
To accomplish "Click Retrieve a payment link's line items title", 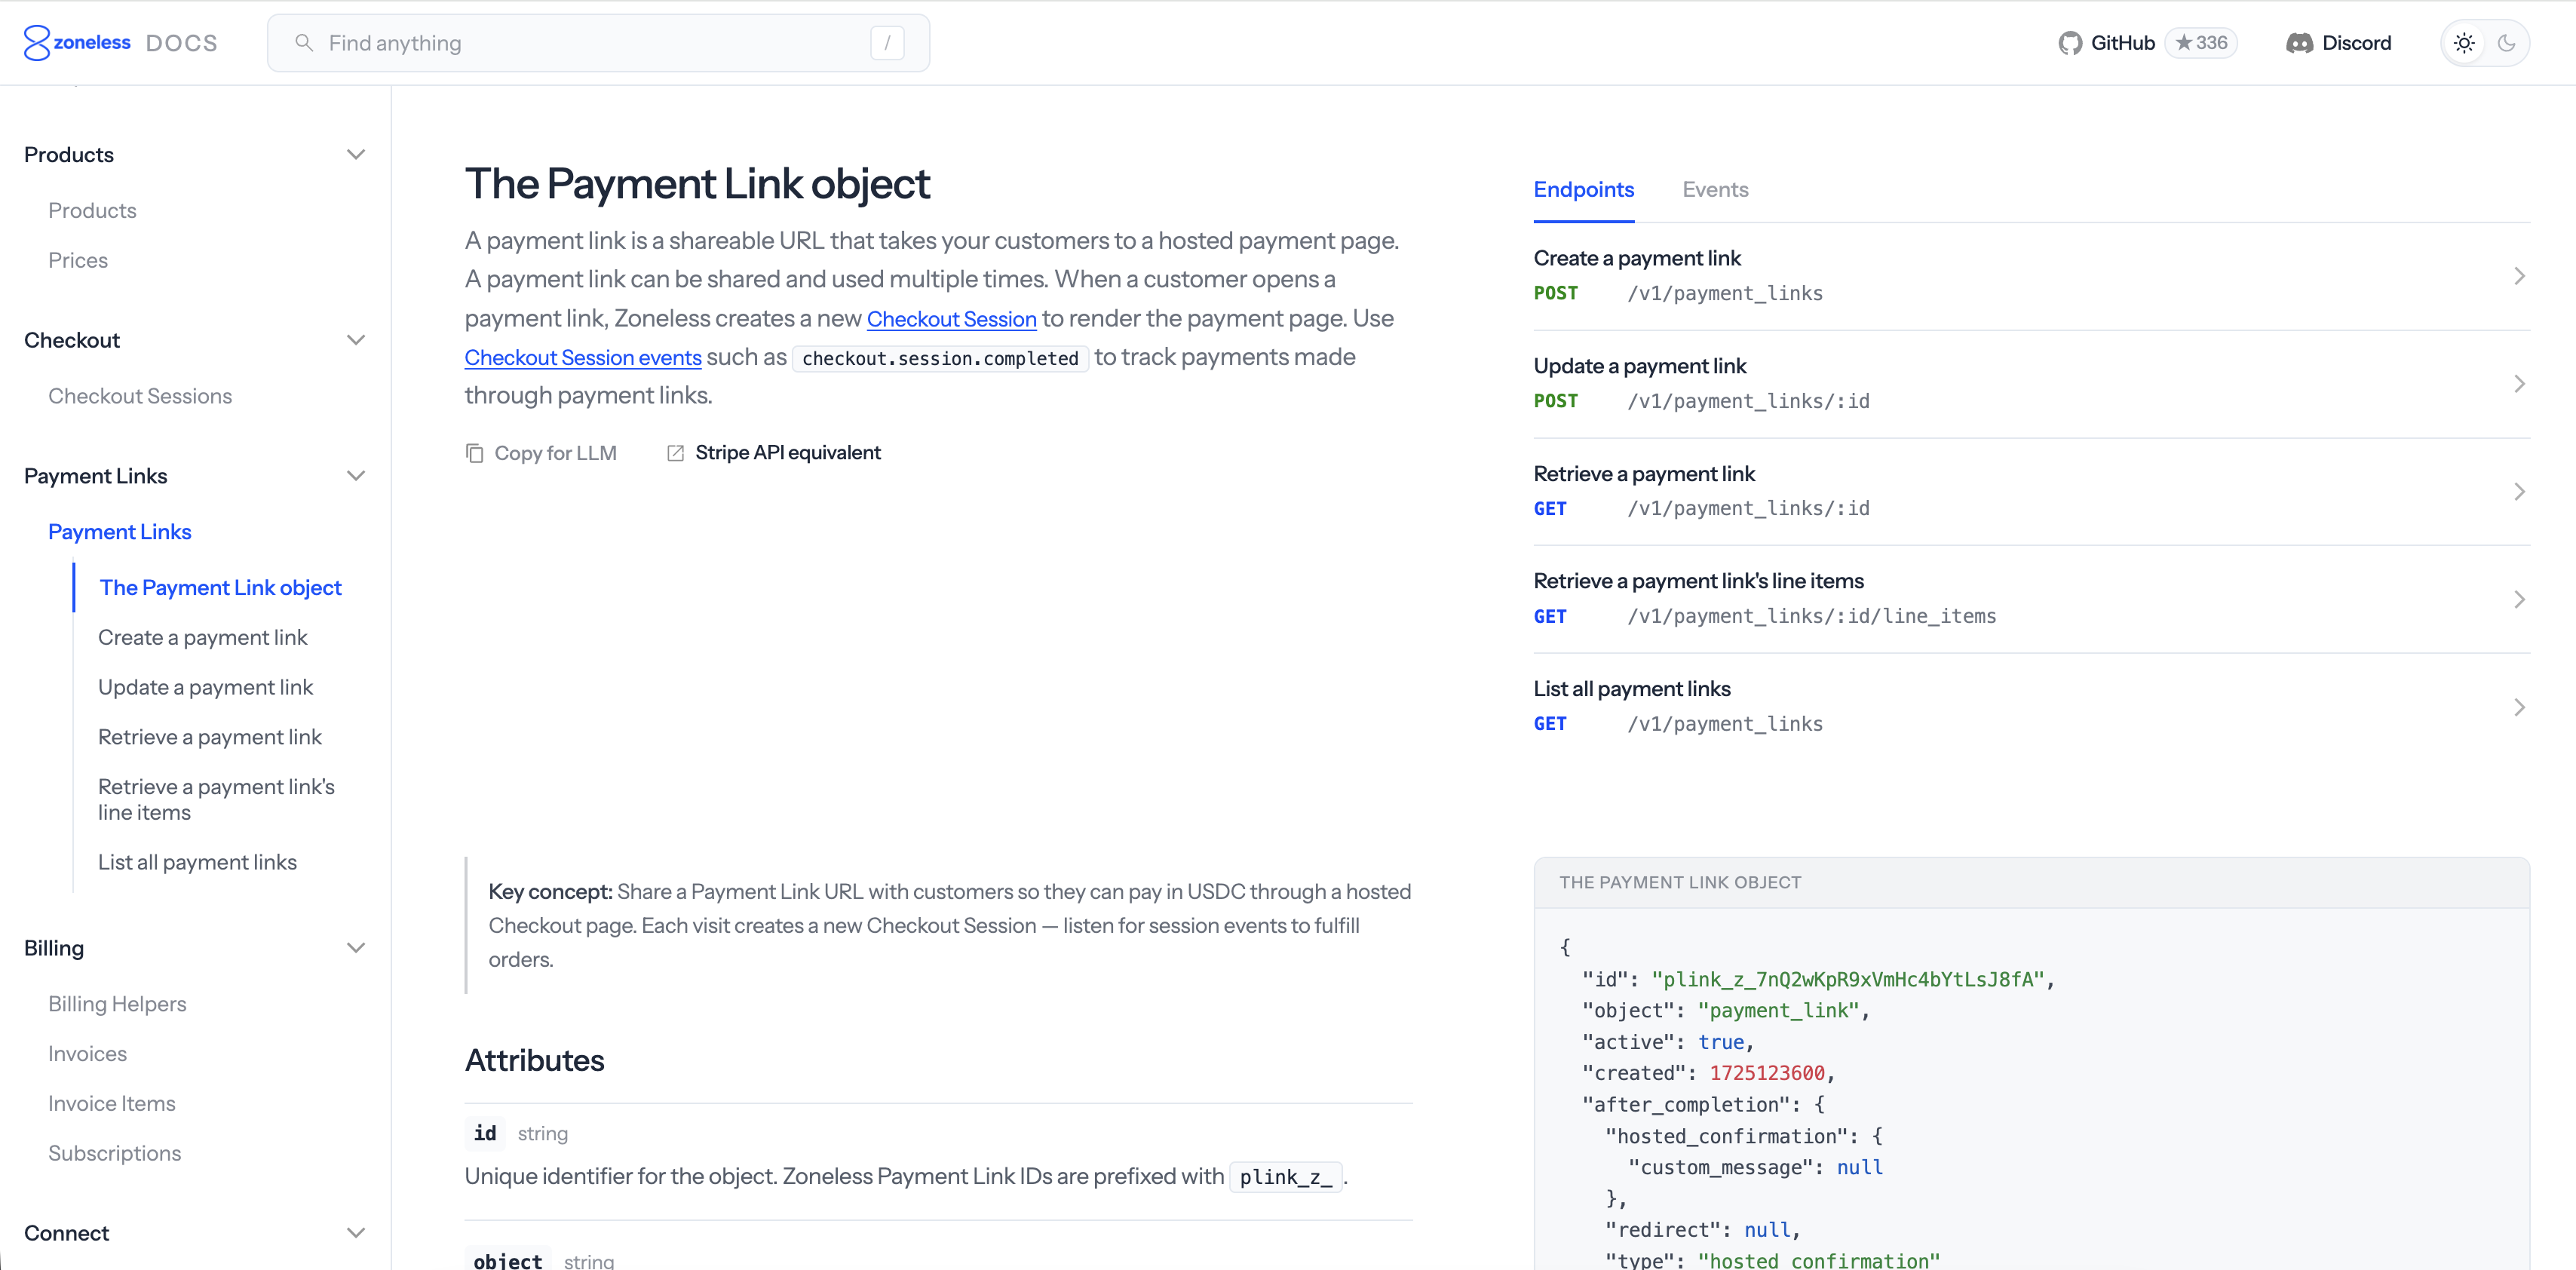I will click(x=1698, y=581).
